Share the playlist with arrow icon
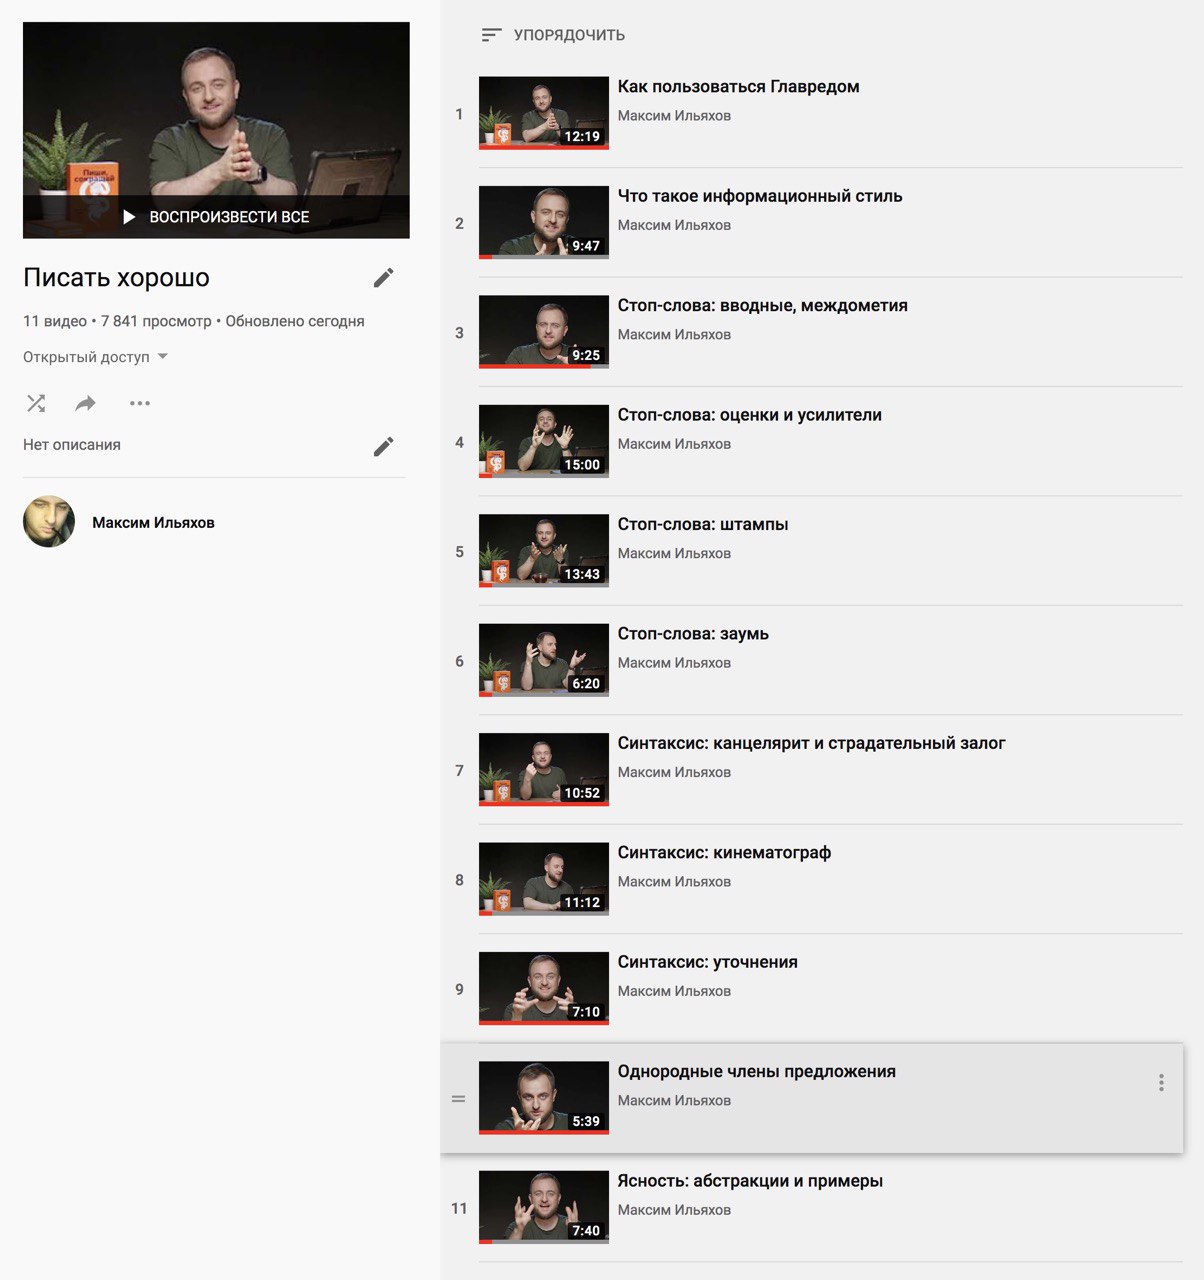 point(86,403)
